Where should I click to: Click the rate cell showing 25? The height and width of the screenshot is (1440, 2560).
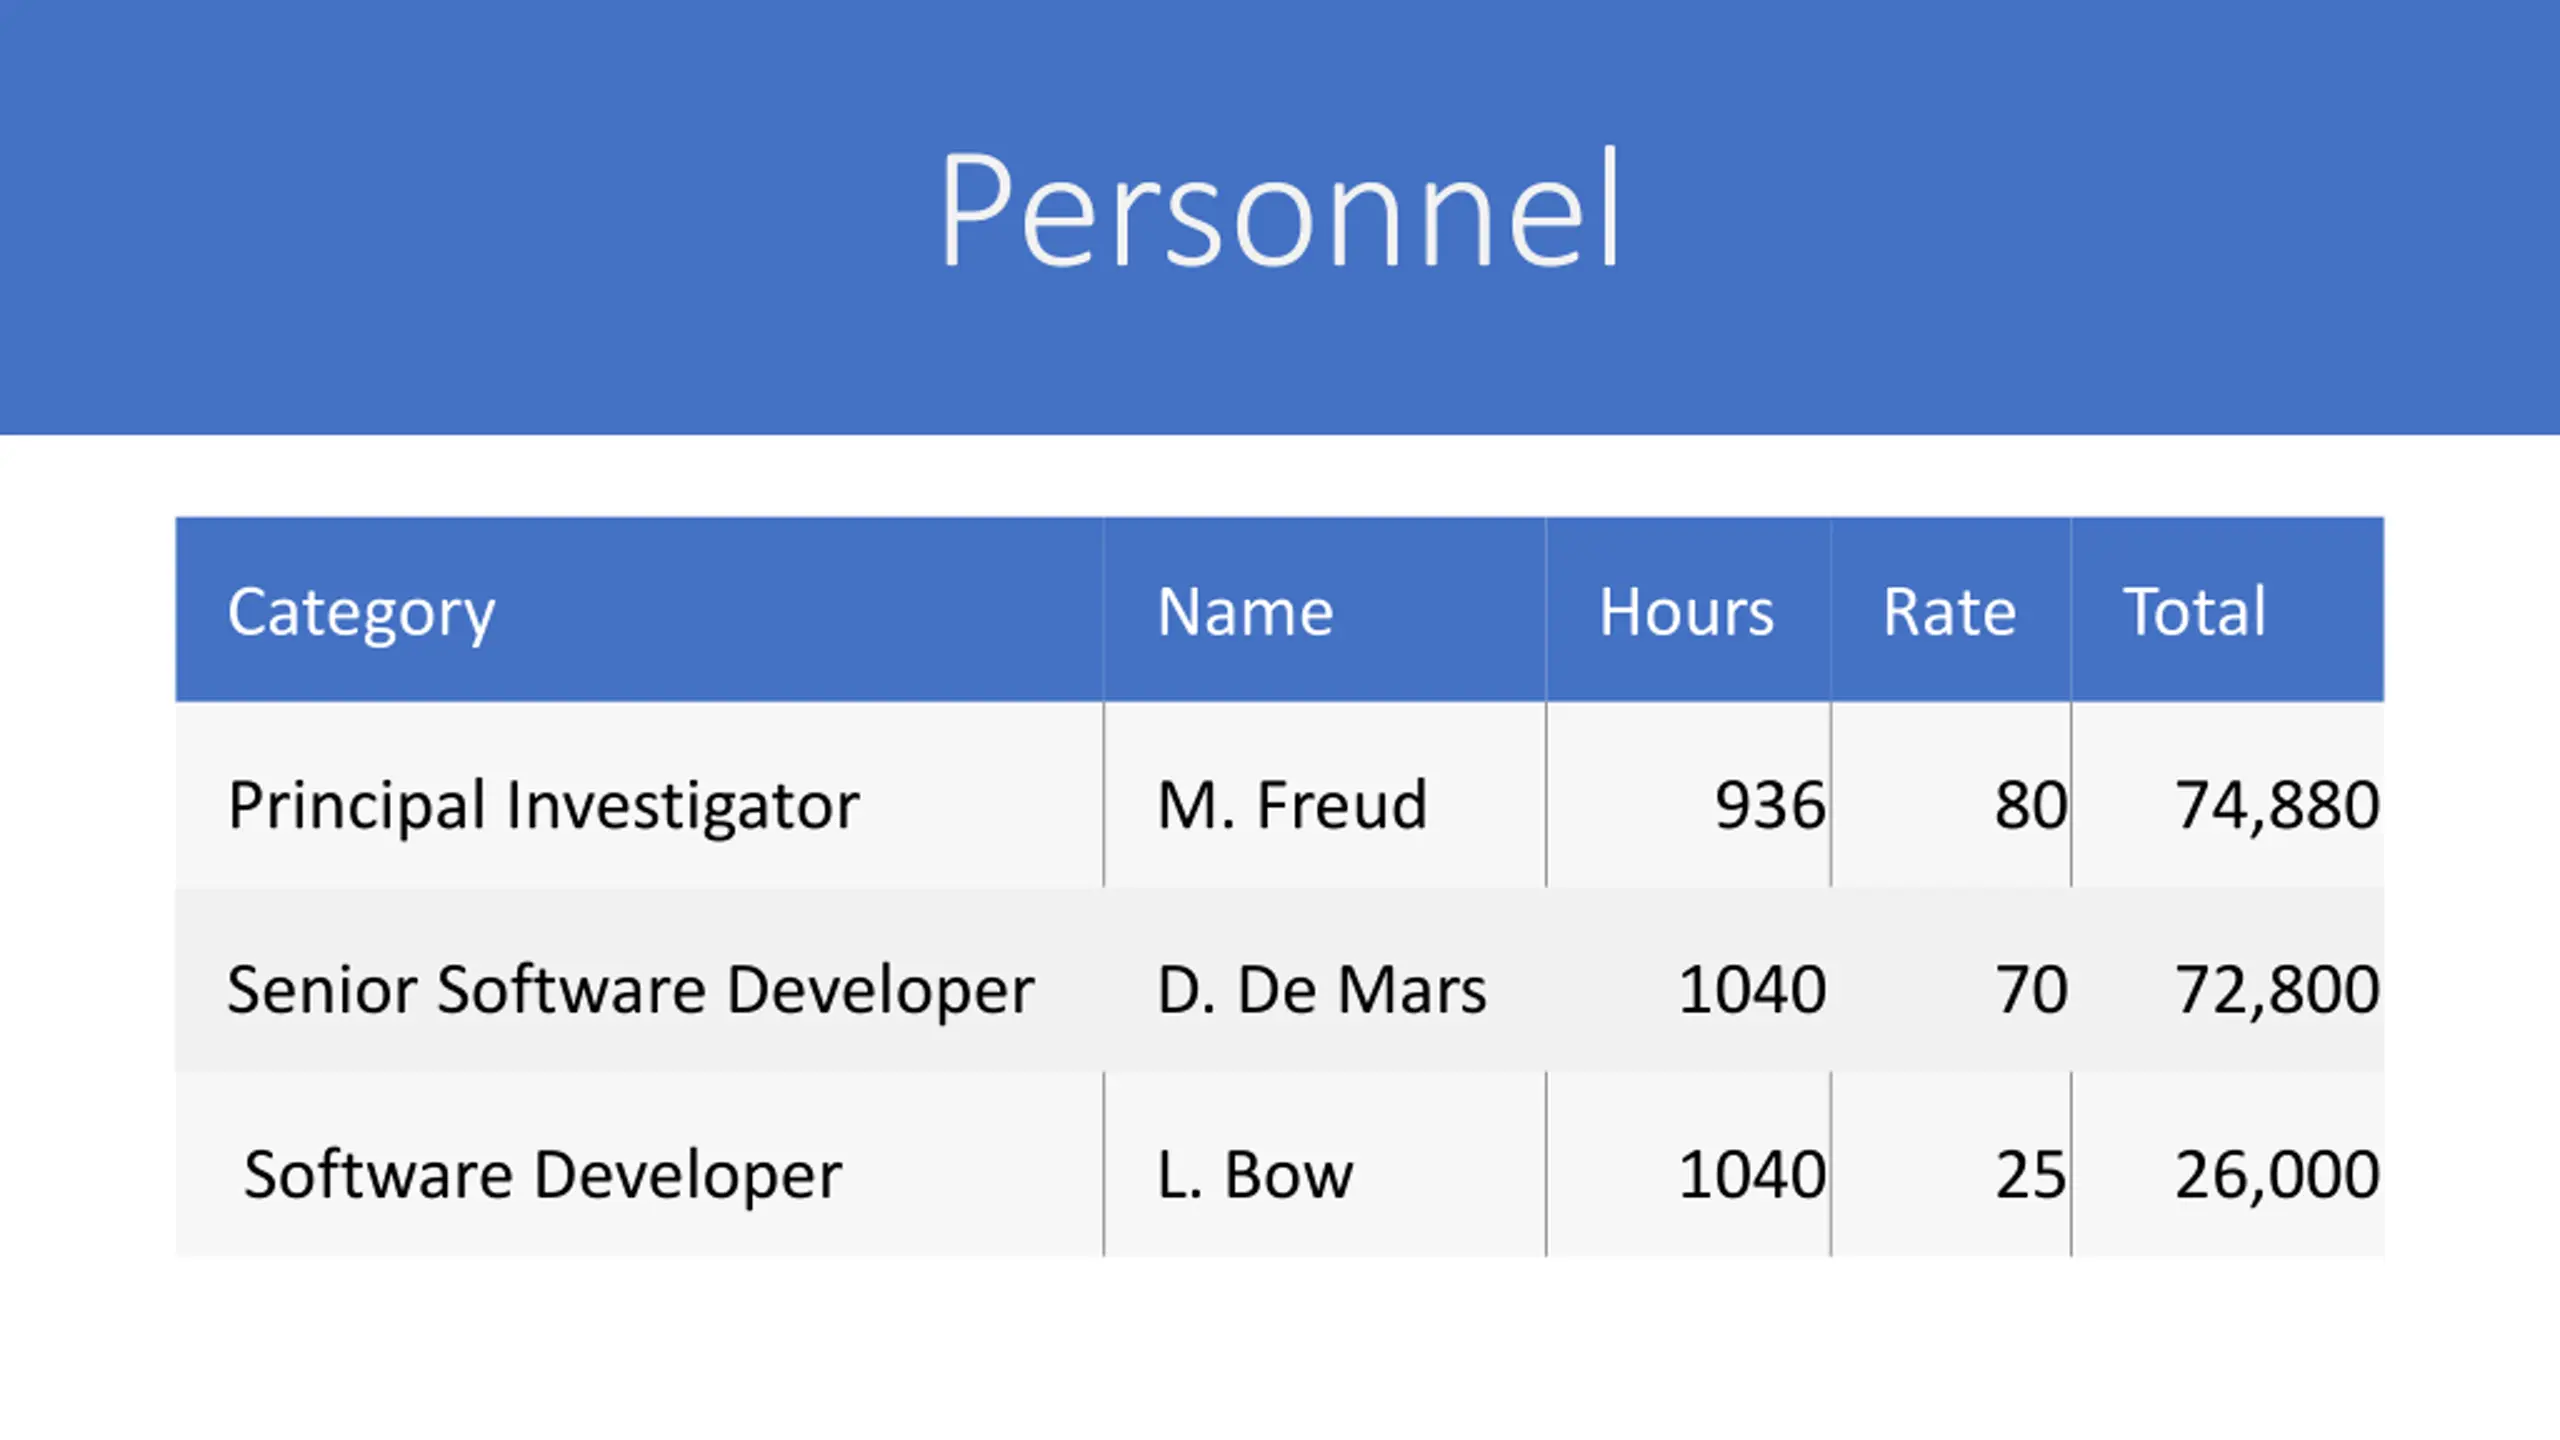tap(1952, 1164)
